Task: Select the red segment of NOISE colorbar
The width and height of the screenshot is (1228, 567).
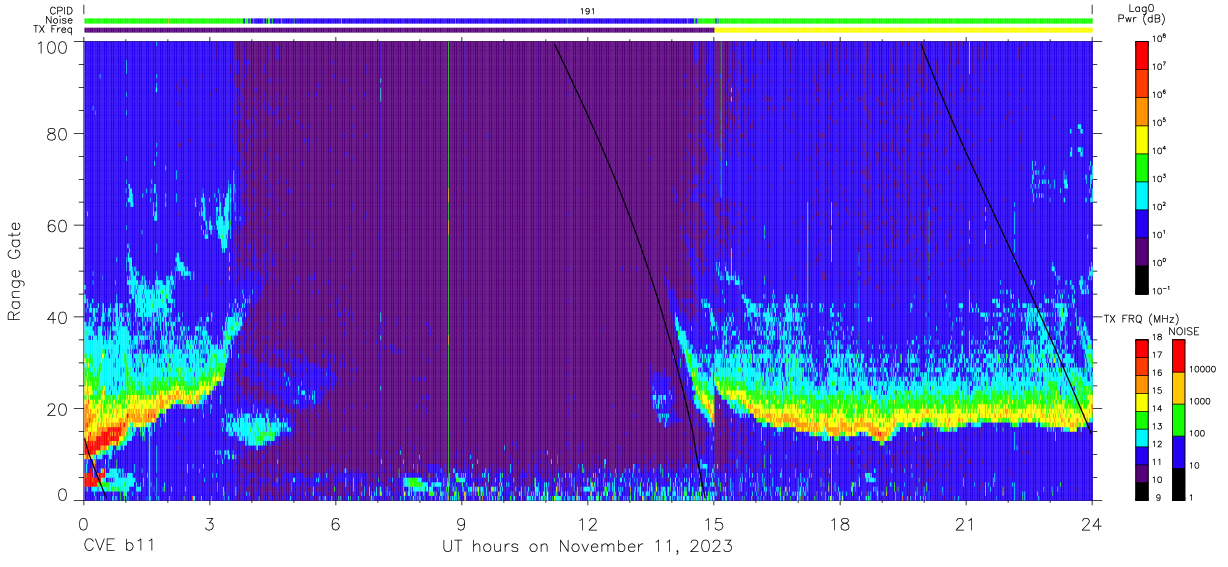Action: [x=1177, y=356]
